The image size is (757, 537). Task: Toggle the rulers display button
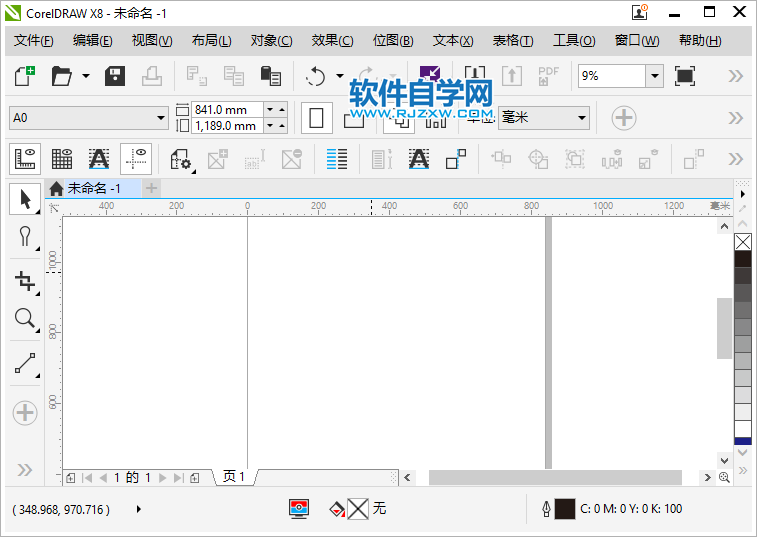pyautogui.click(x=25, y=159)
